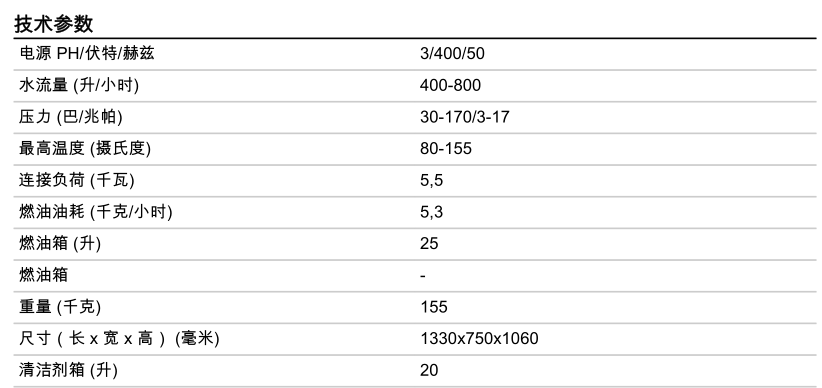This screenshot has width=822, height=388.
Task: Select the 清洁剂箱 (升) label
Action: tap(69, 370)
